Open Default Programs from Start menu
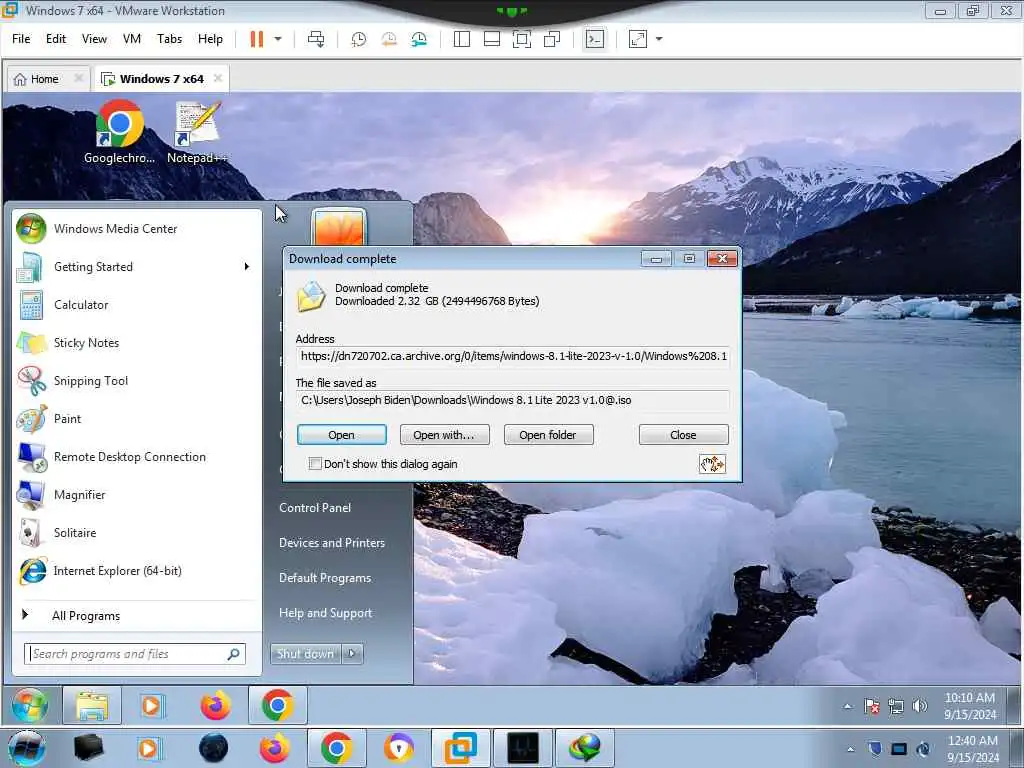The width and height of the screenshot is (1024, 768). [x=325, y=578]
